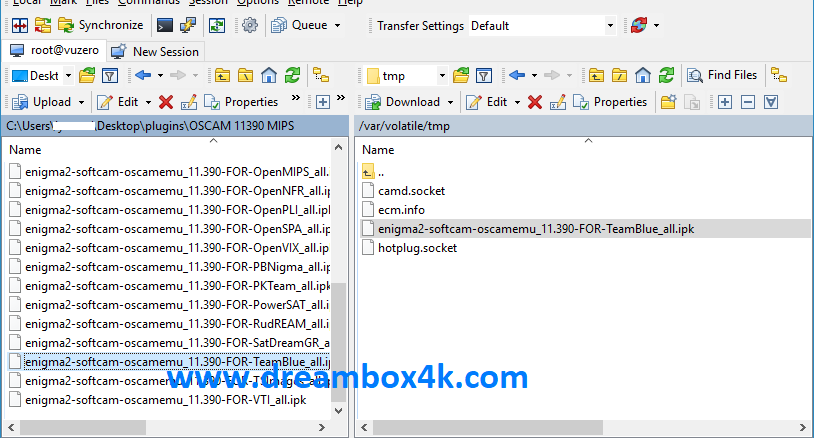Click the Queue button

[x=299, y=25]
